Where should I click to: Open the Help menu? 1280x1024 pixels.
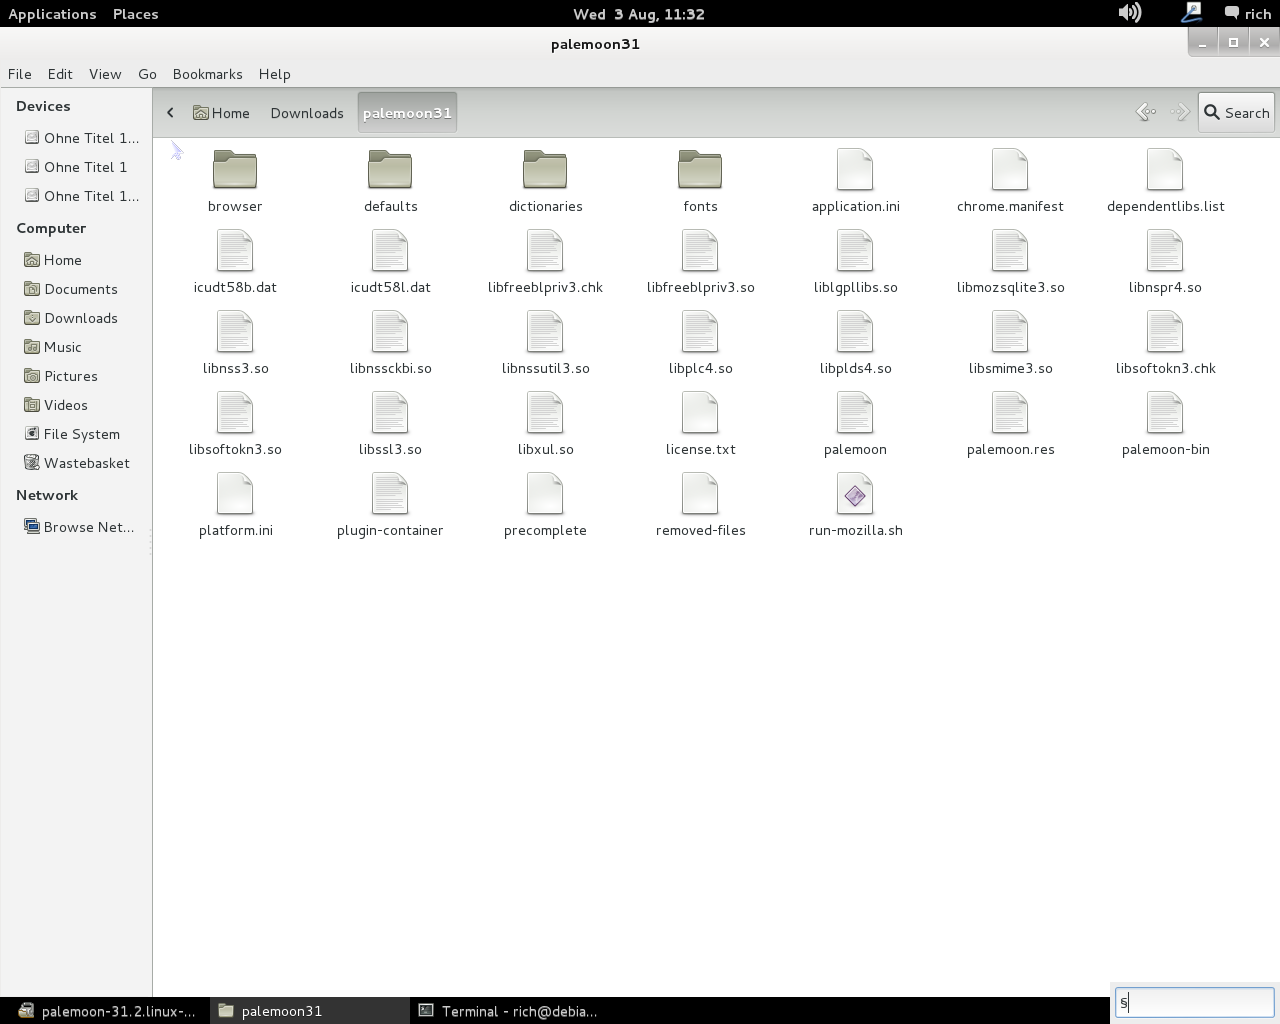(274, 74)
